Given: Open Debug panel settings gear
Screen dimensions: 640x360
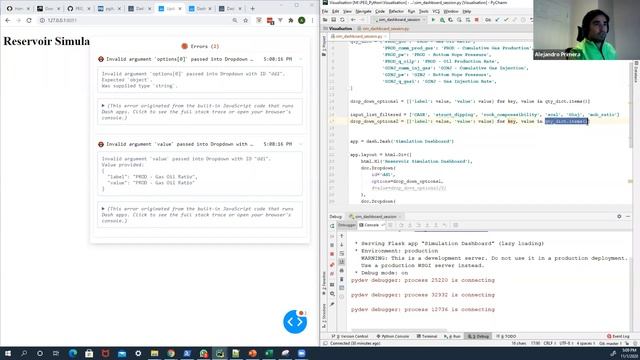Looking at the screenshot, I should 619,216.
